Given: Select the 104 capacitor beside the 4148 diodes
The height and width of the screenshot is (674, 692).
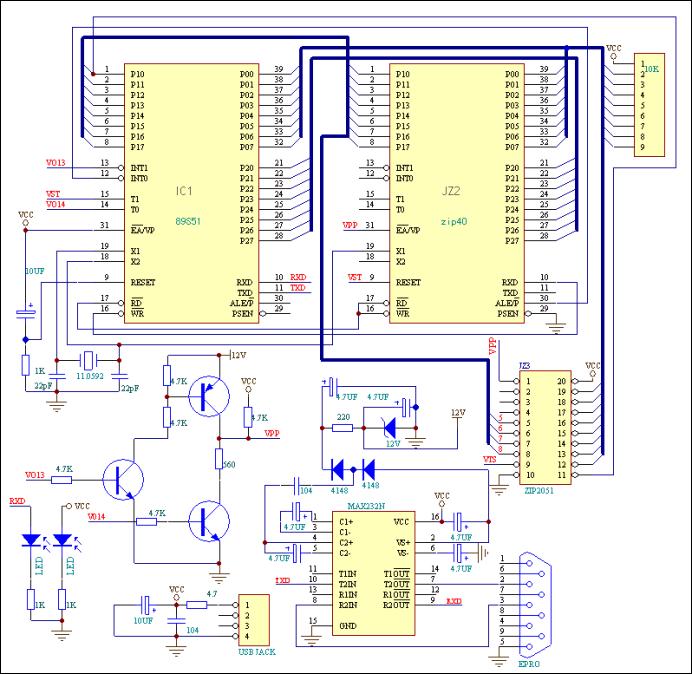Looking at the screenshot, I should coord(297,486).
